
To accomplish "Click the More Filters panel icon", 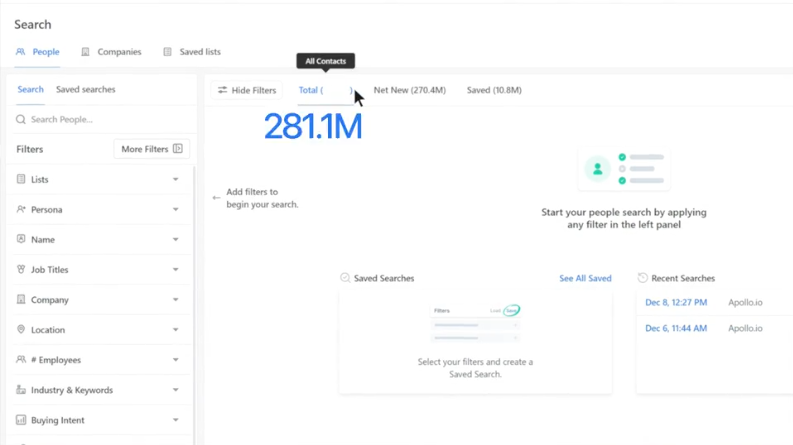I will pyautogui.click(x=178, y=149).
